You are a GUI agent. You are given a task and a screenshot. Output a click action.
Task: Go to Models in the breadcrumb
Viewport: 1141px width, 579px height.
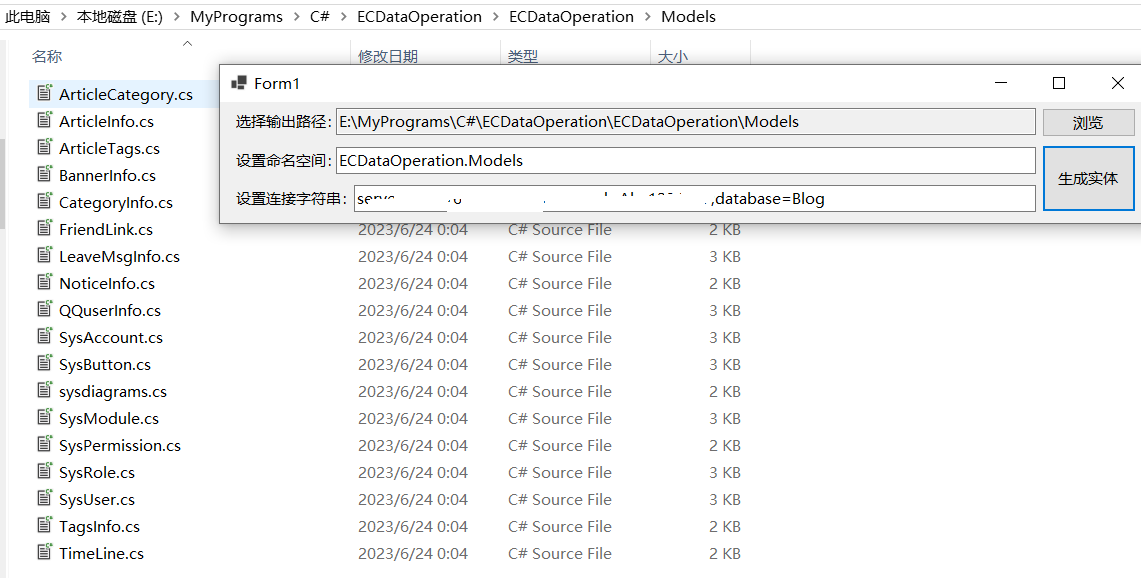coord(688,16)
